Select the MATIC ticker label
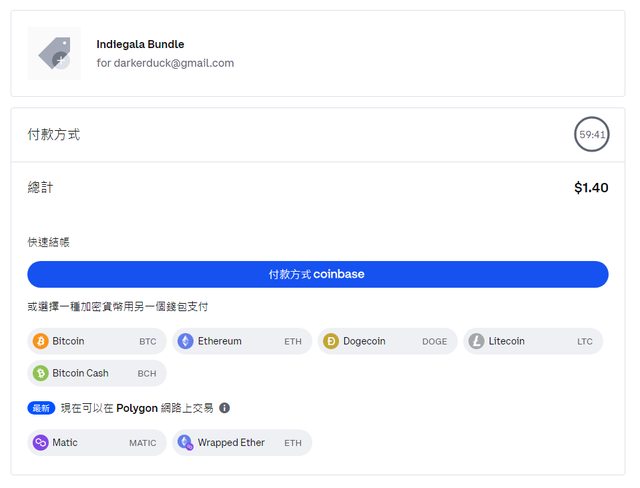The image size is (640, 488). pyautogui.click(x=142, y=443)
